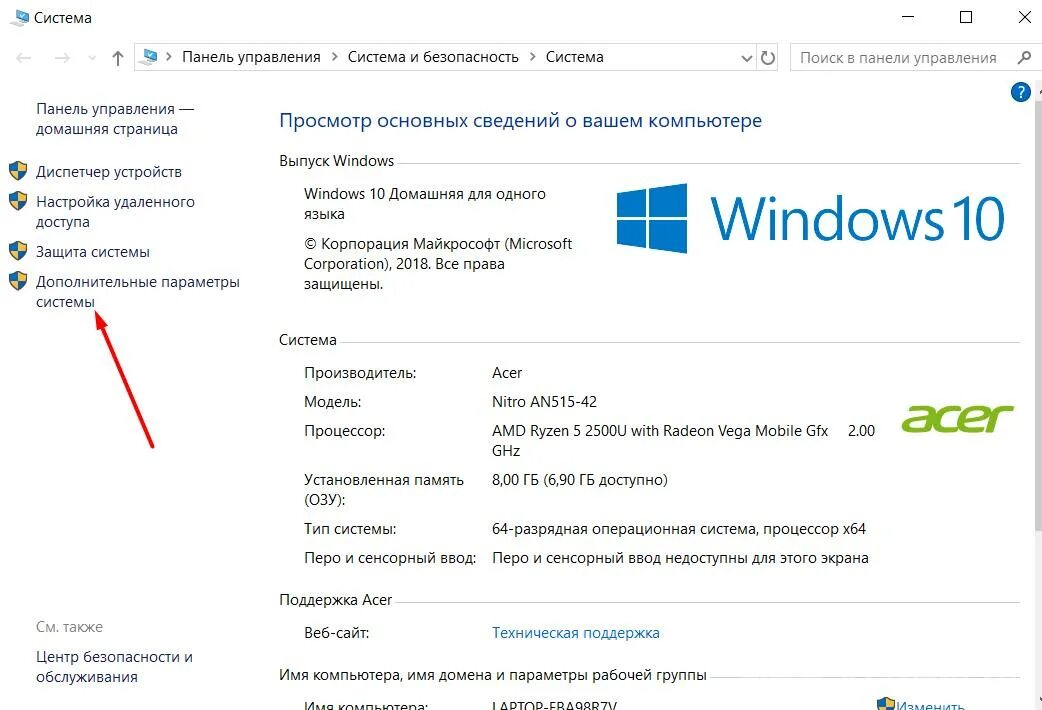This screenshot has width=1042, height=710.
Task: Click Перо и сенсорный ввод недоступны text
Action: coord(680,558)
